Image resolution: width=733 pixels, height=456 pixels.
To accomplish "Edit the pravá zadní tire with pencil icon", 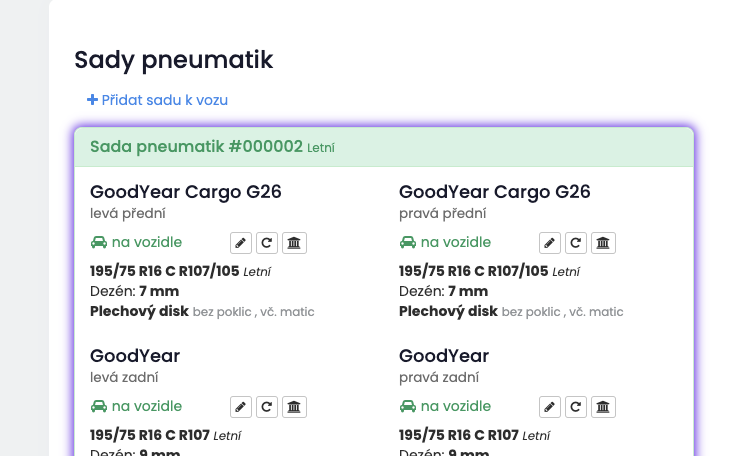I will click(550, 407).
